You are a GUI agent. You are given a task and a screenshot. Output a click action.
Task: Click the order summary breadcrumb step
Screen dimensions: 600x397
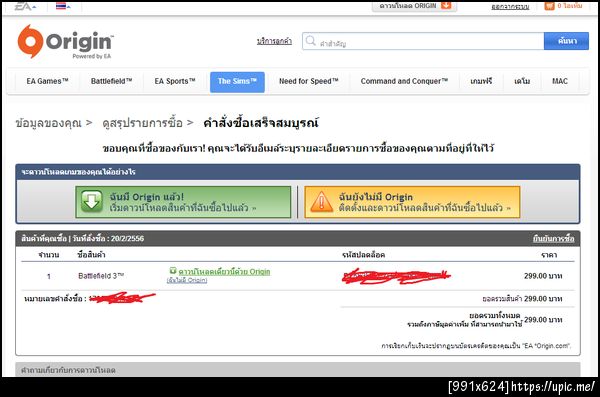pos(142,123)
